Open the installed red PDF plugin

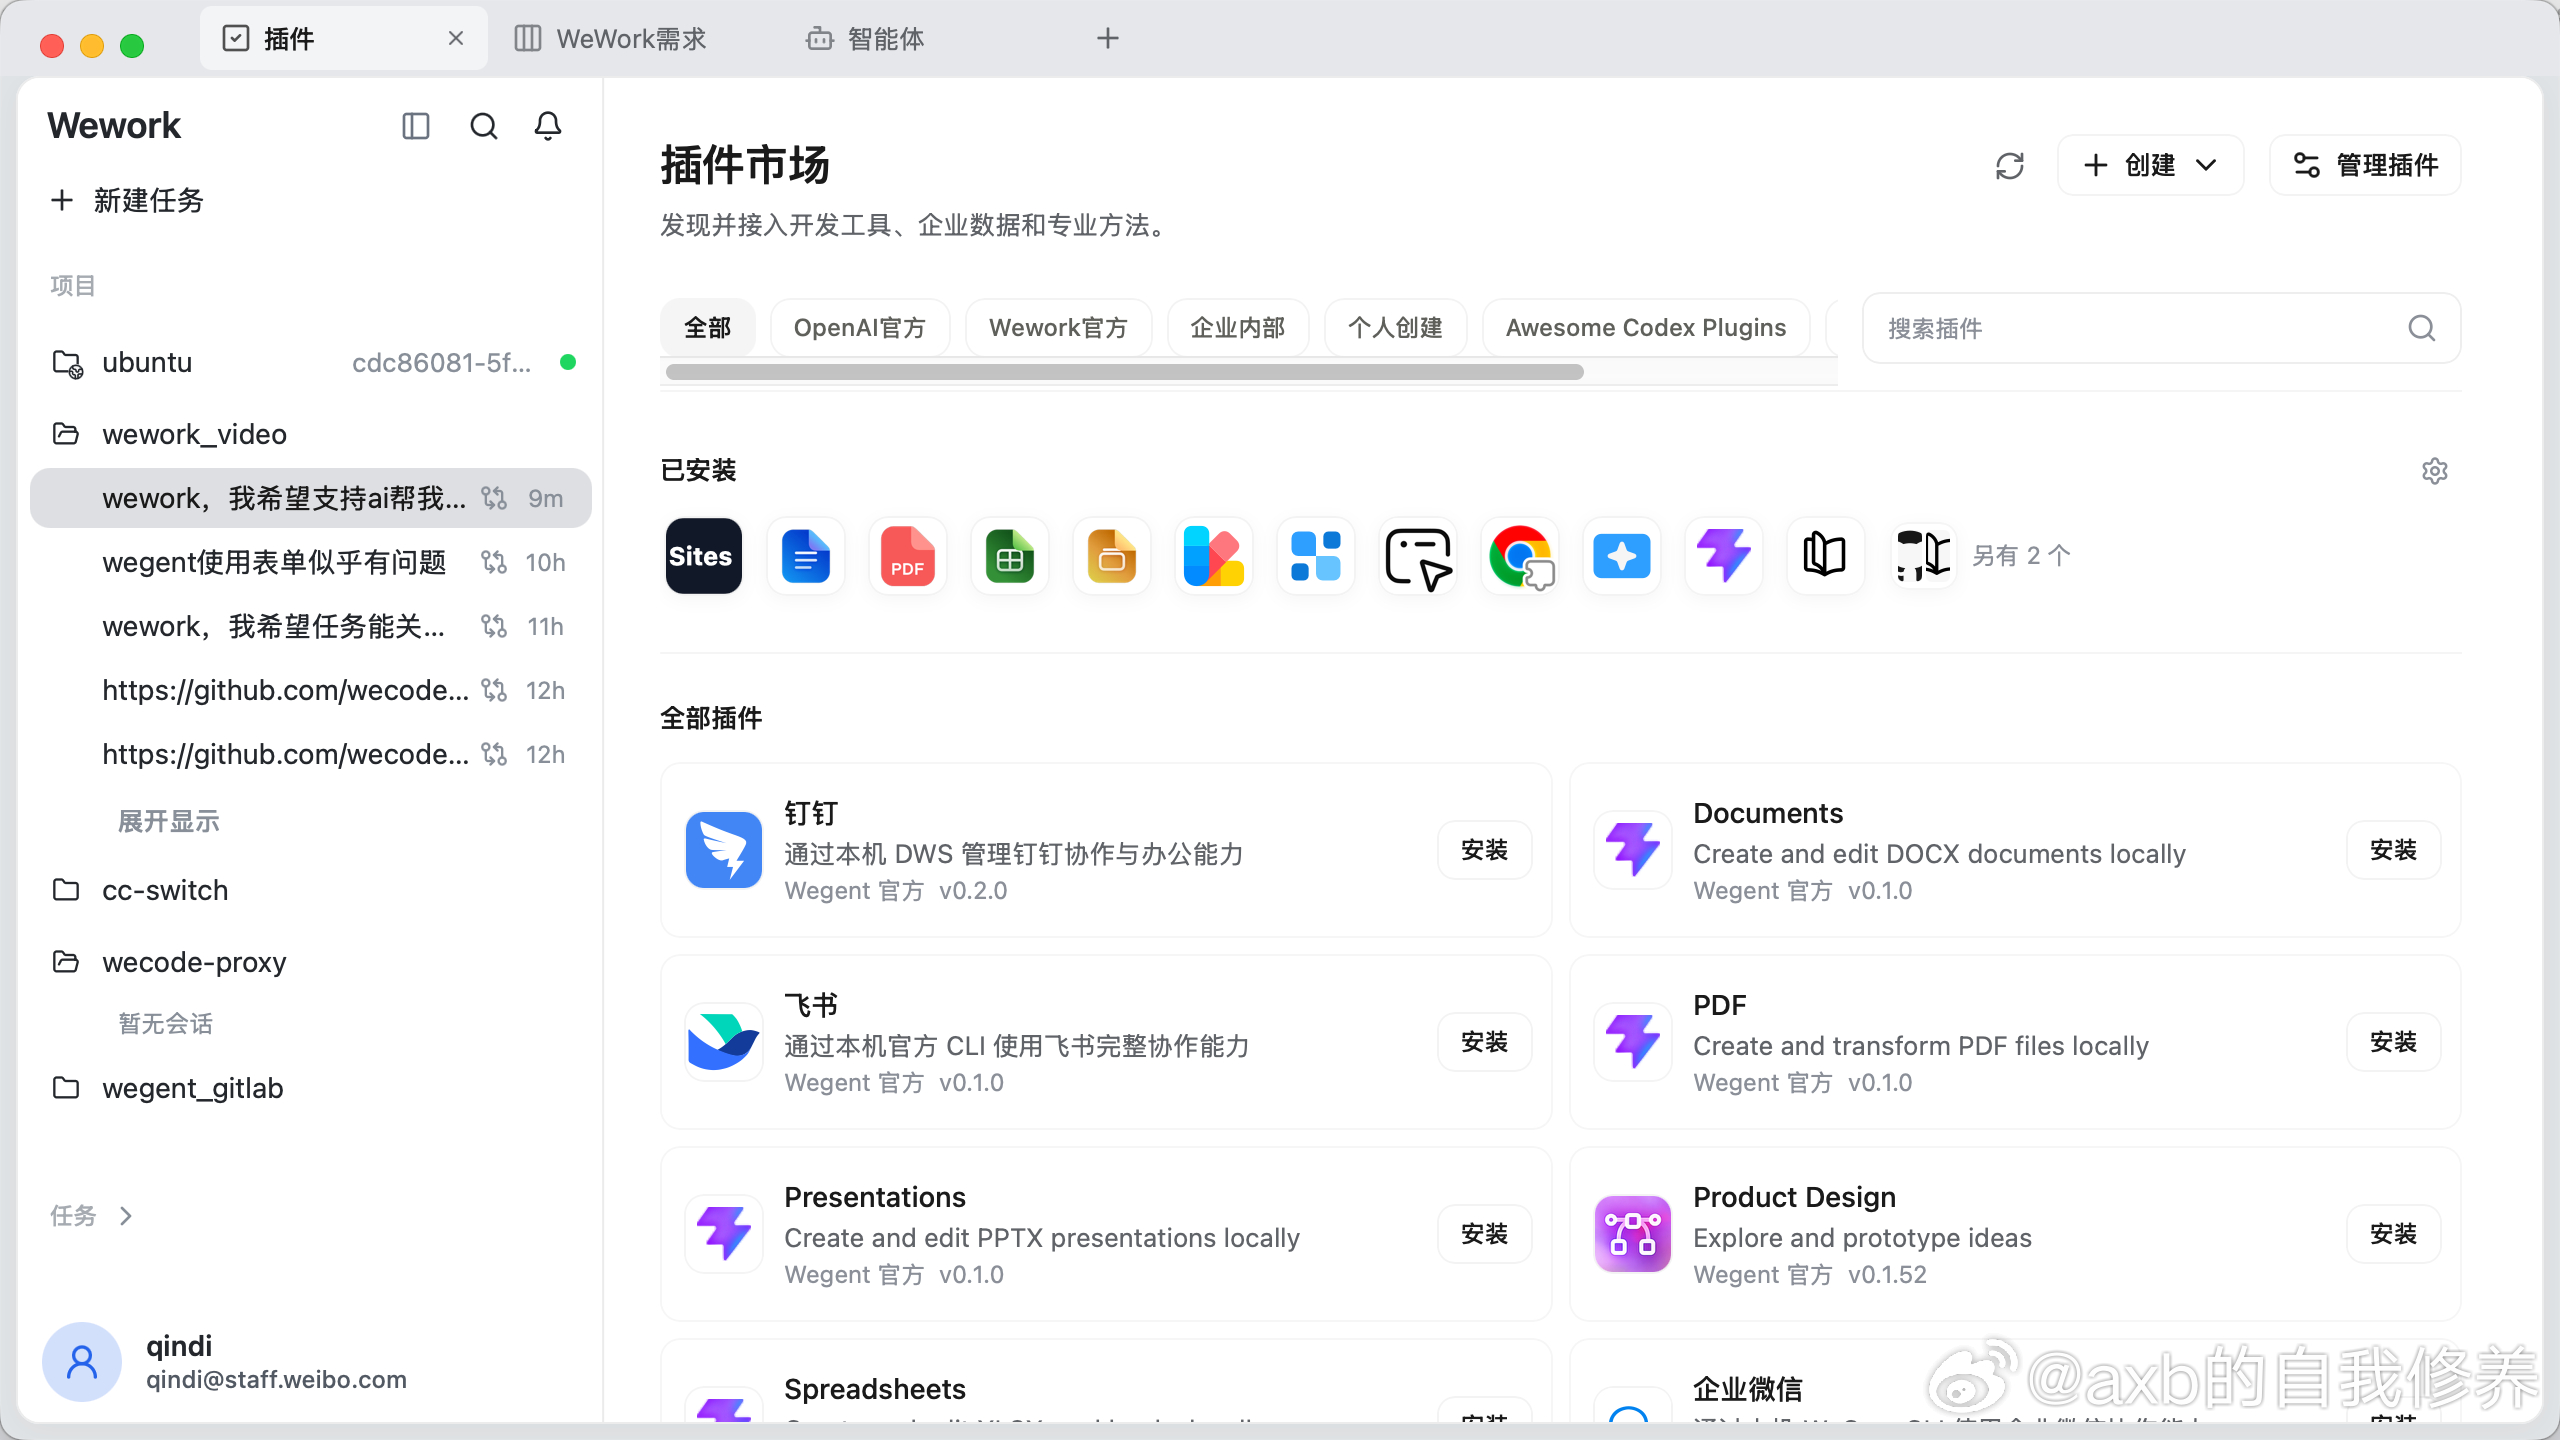click(x=908, y=556)
